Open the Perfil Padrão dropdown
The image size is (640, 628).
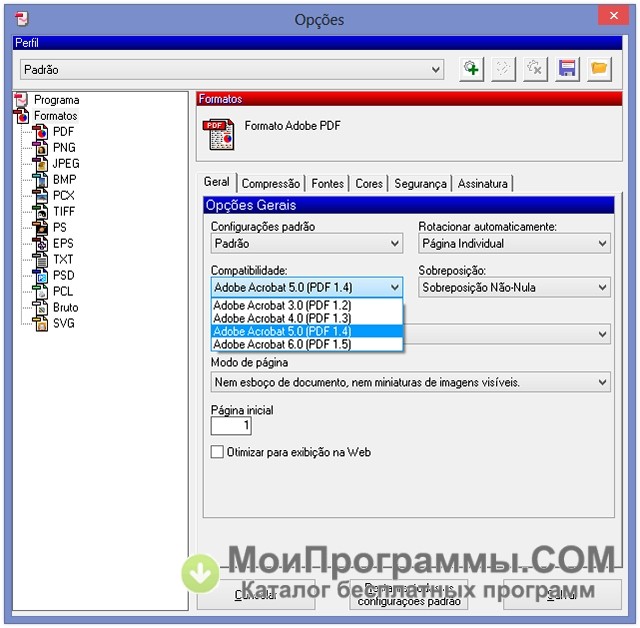[x=231, y=69]
